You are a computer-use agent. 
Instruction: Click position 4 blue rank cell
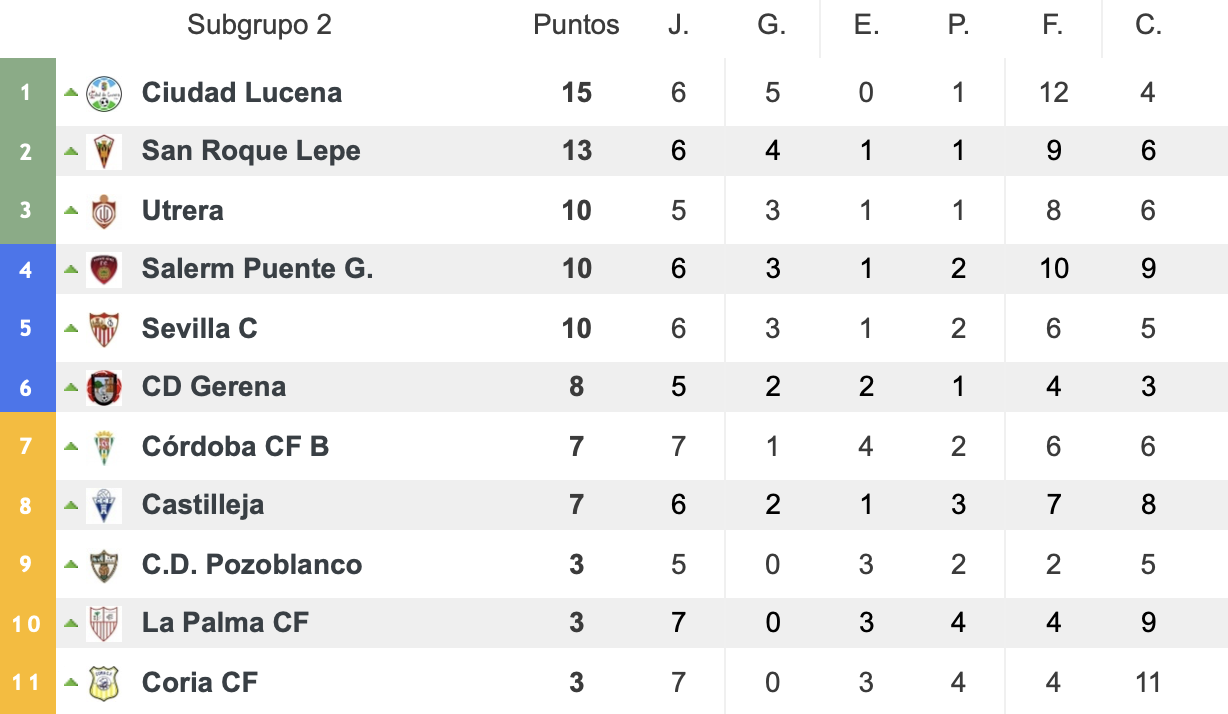[27, 270]
